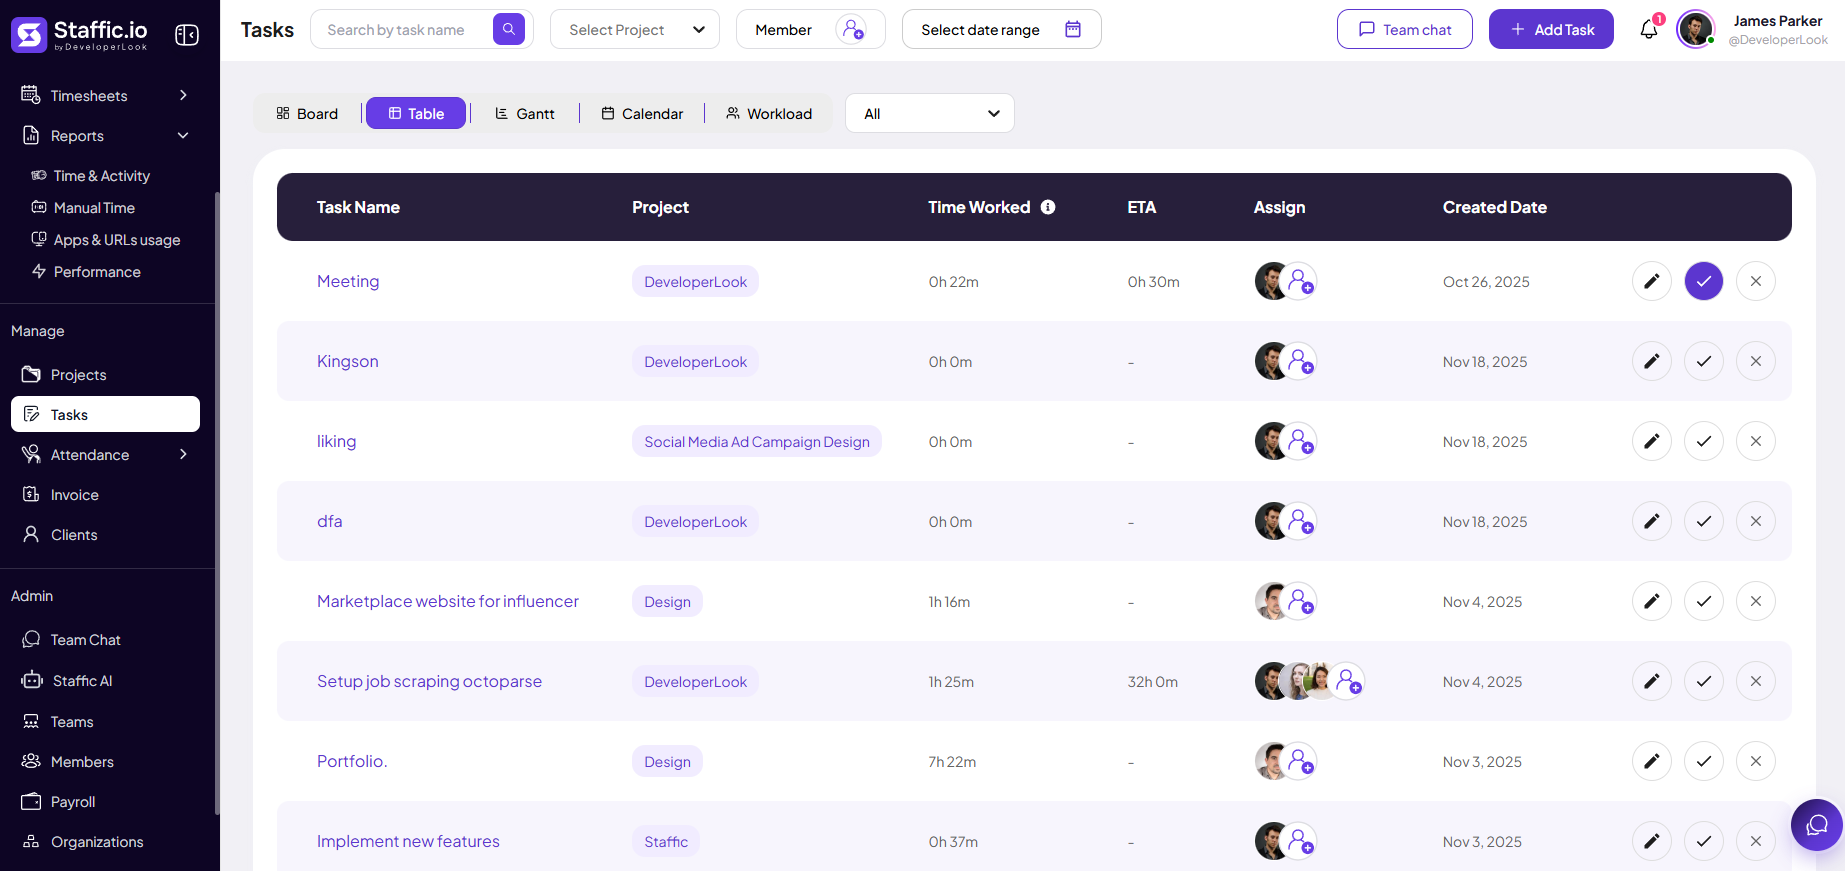Open the Clients page
The image size is (1845, 871).
pyautogui.click(x=105, y=534)
